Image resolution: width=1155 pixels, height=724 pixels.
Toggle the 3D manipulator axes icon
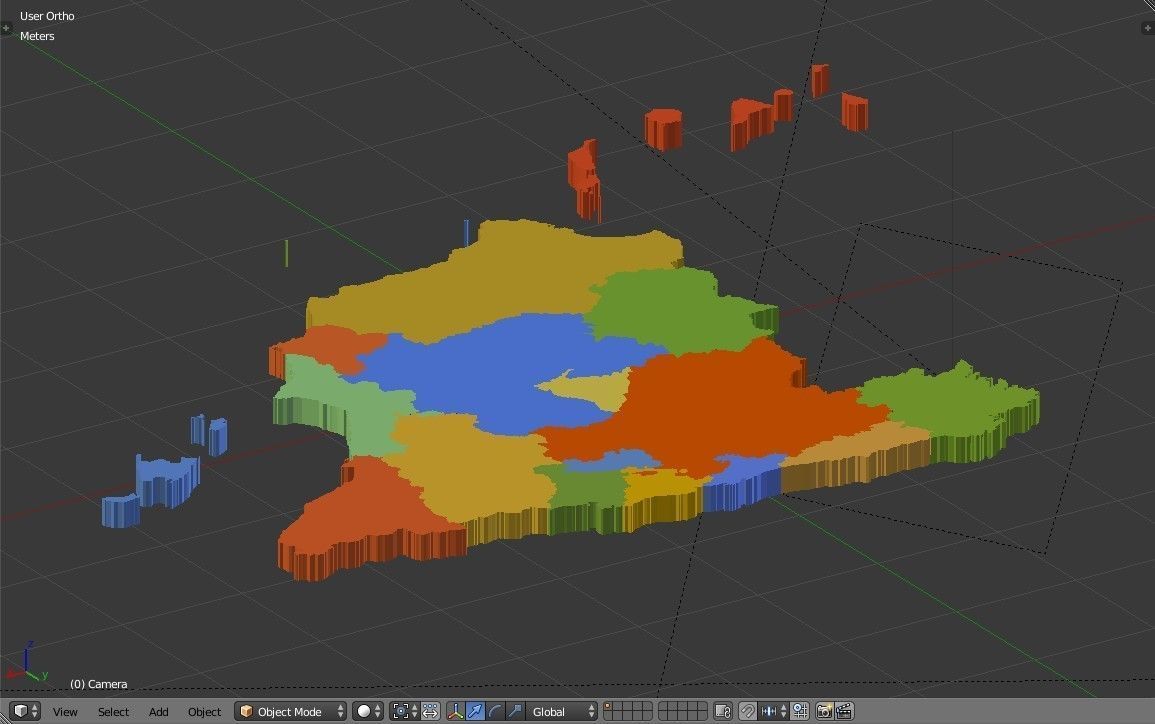click(455, 711)
